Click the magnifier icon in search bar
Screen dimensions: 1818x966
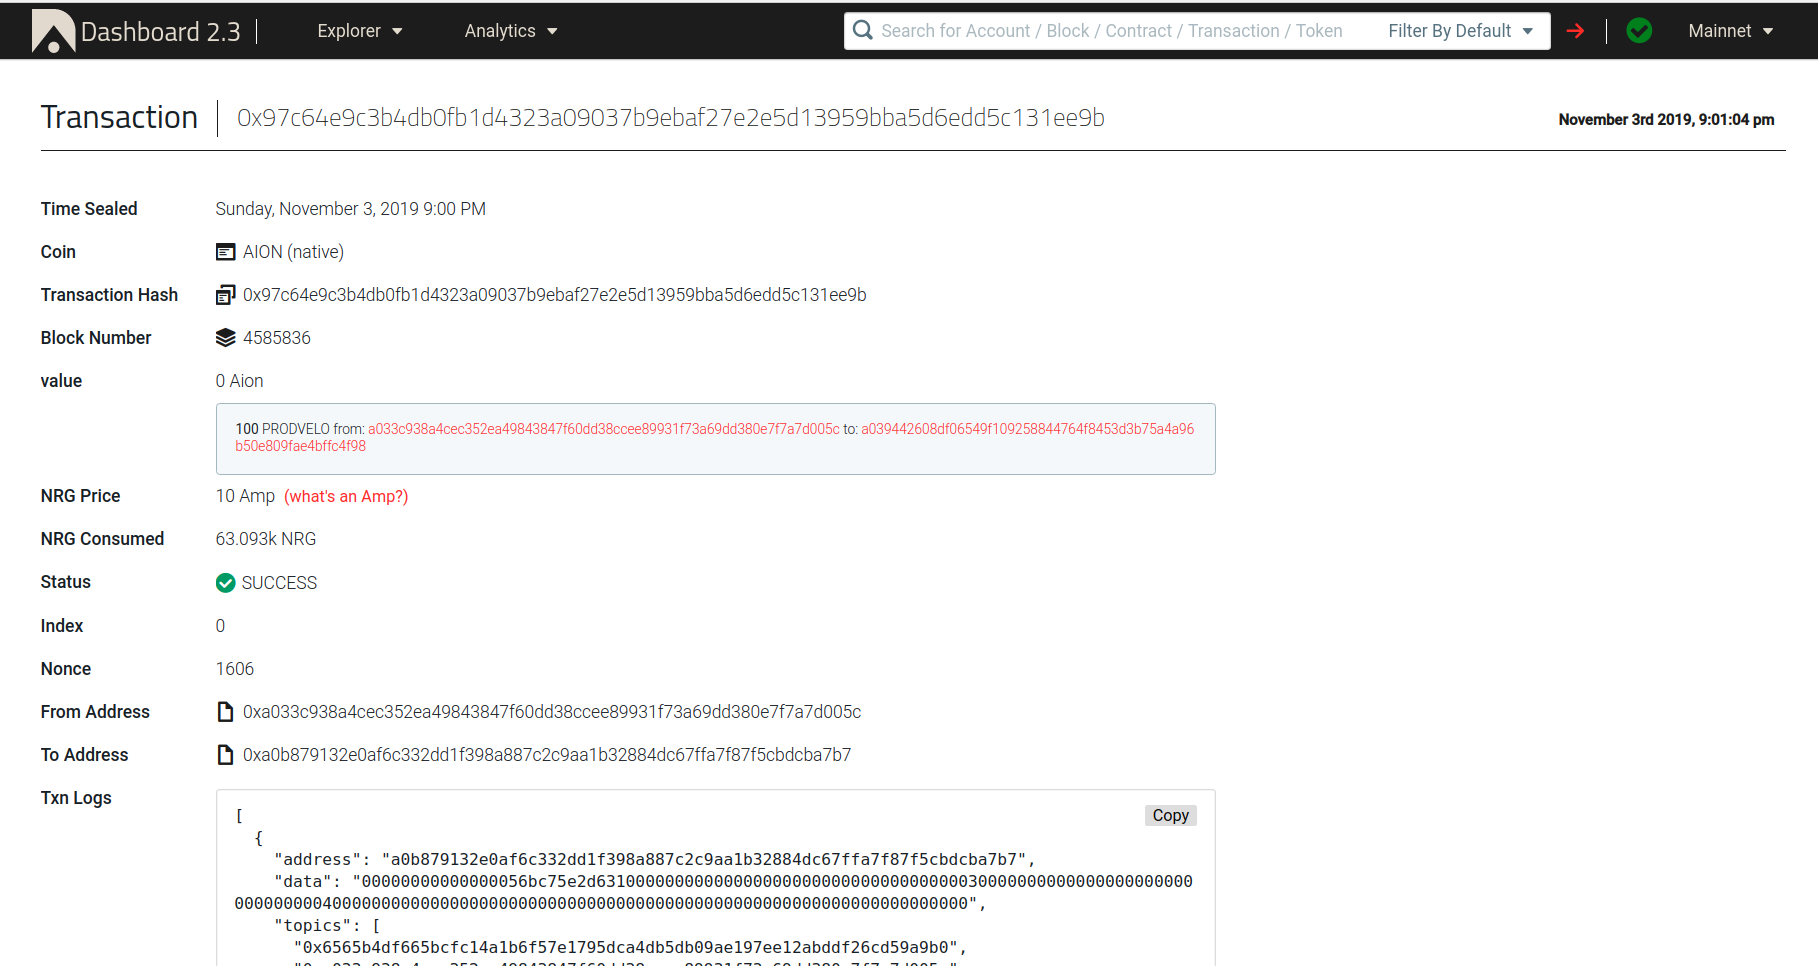pos(862,30)
